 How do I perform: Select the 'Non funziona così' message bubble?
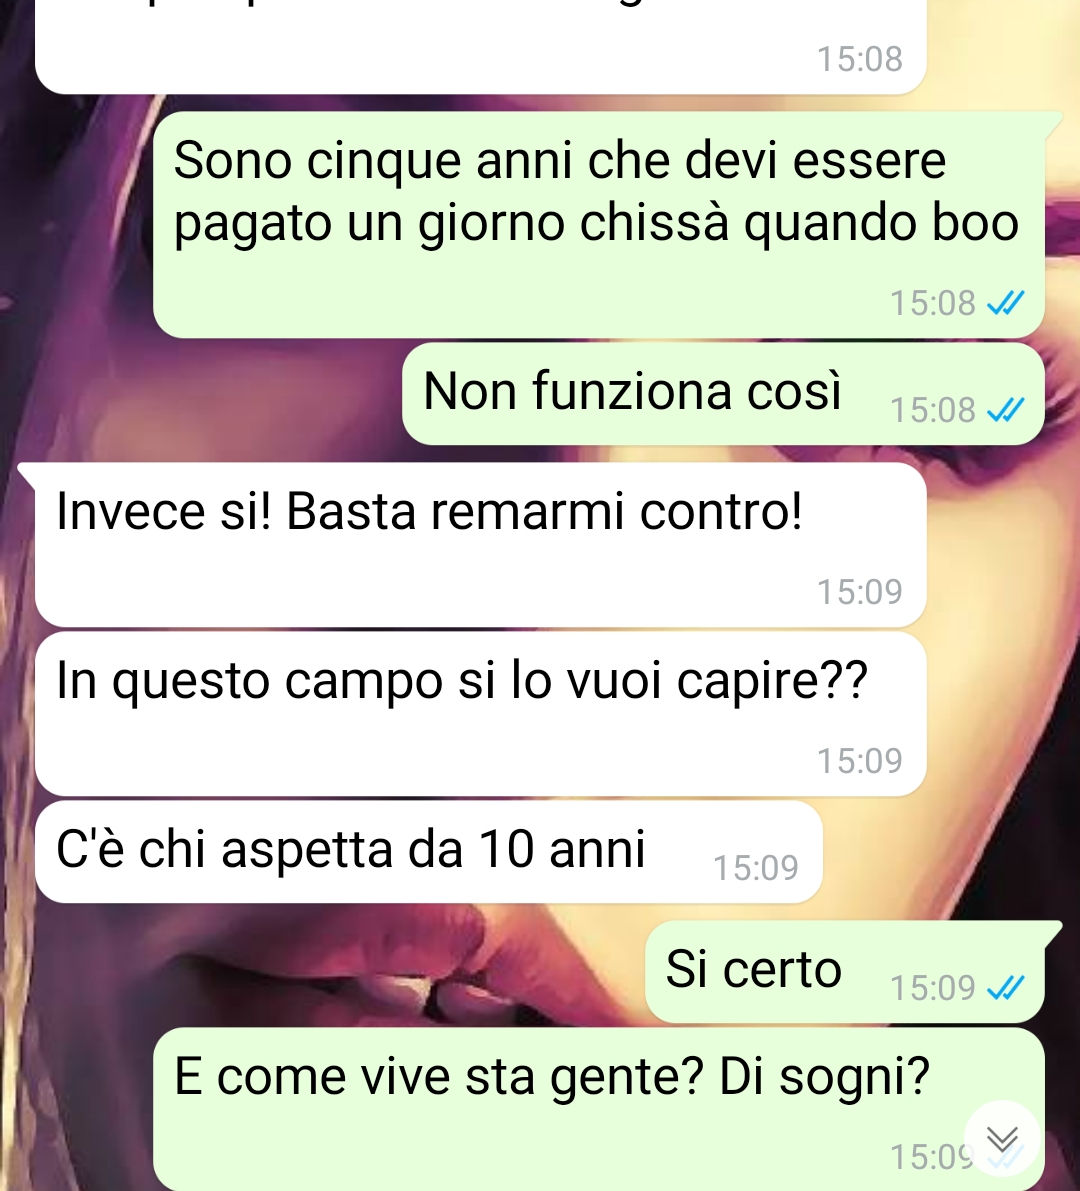click(723, 393)
